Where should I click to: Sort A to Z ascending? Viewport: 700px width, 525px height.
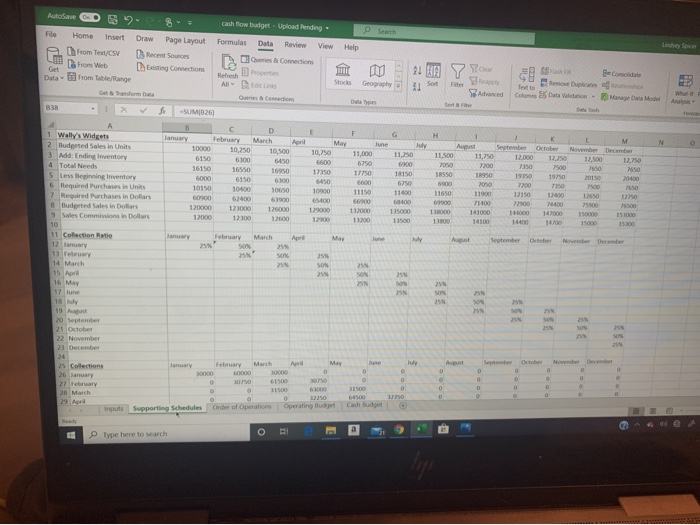(417, 70)
